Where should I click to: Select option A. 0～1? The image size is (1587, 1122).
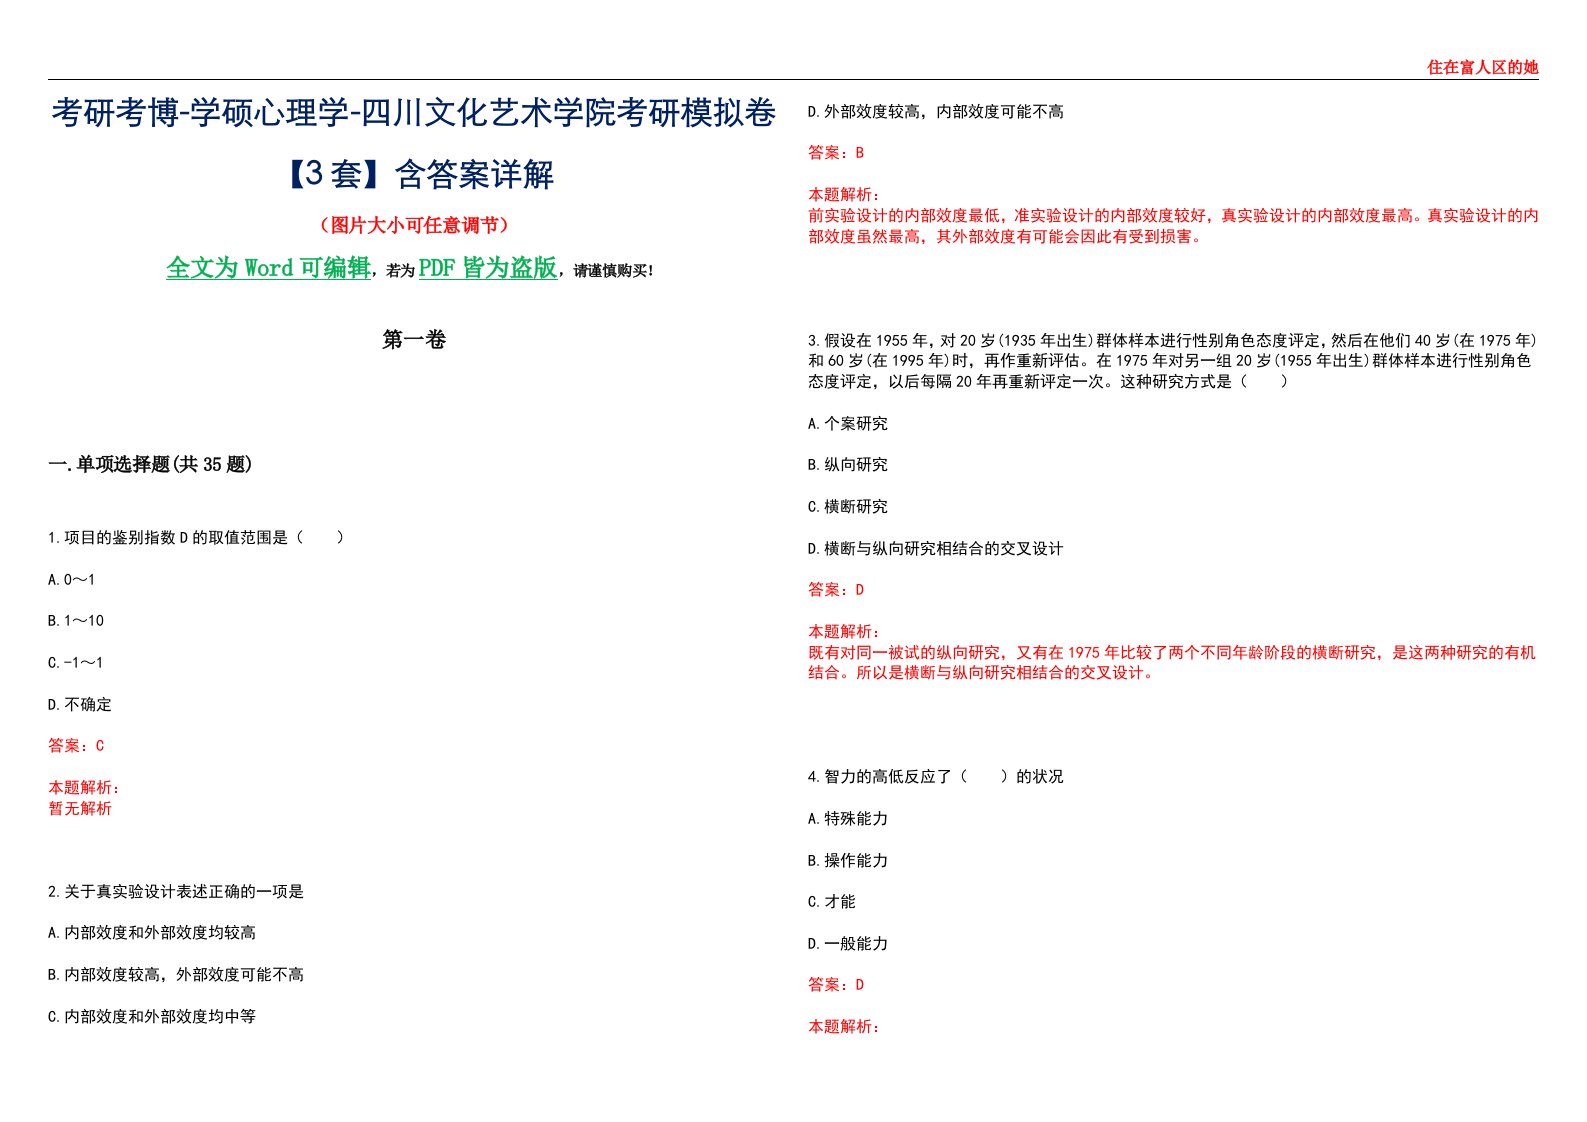click(72, 580)
